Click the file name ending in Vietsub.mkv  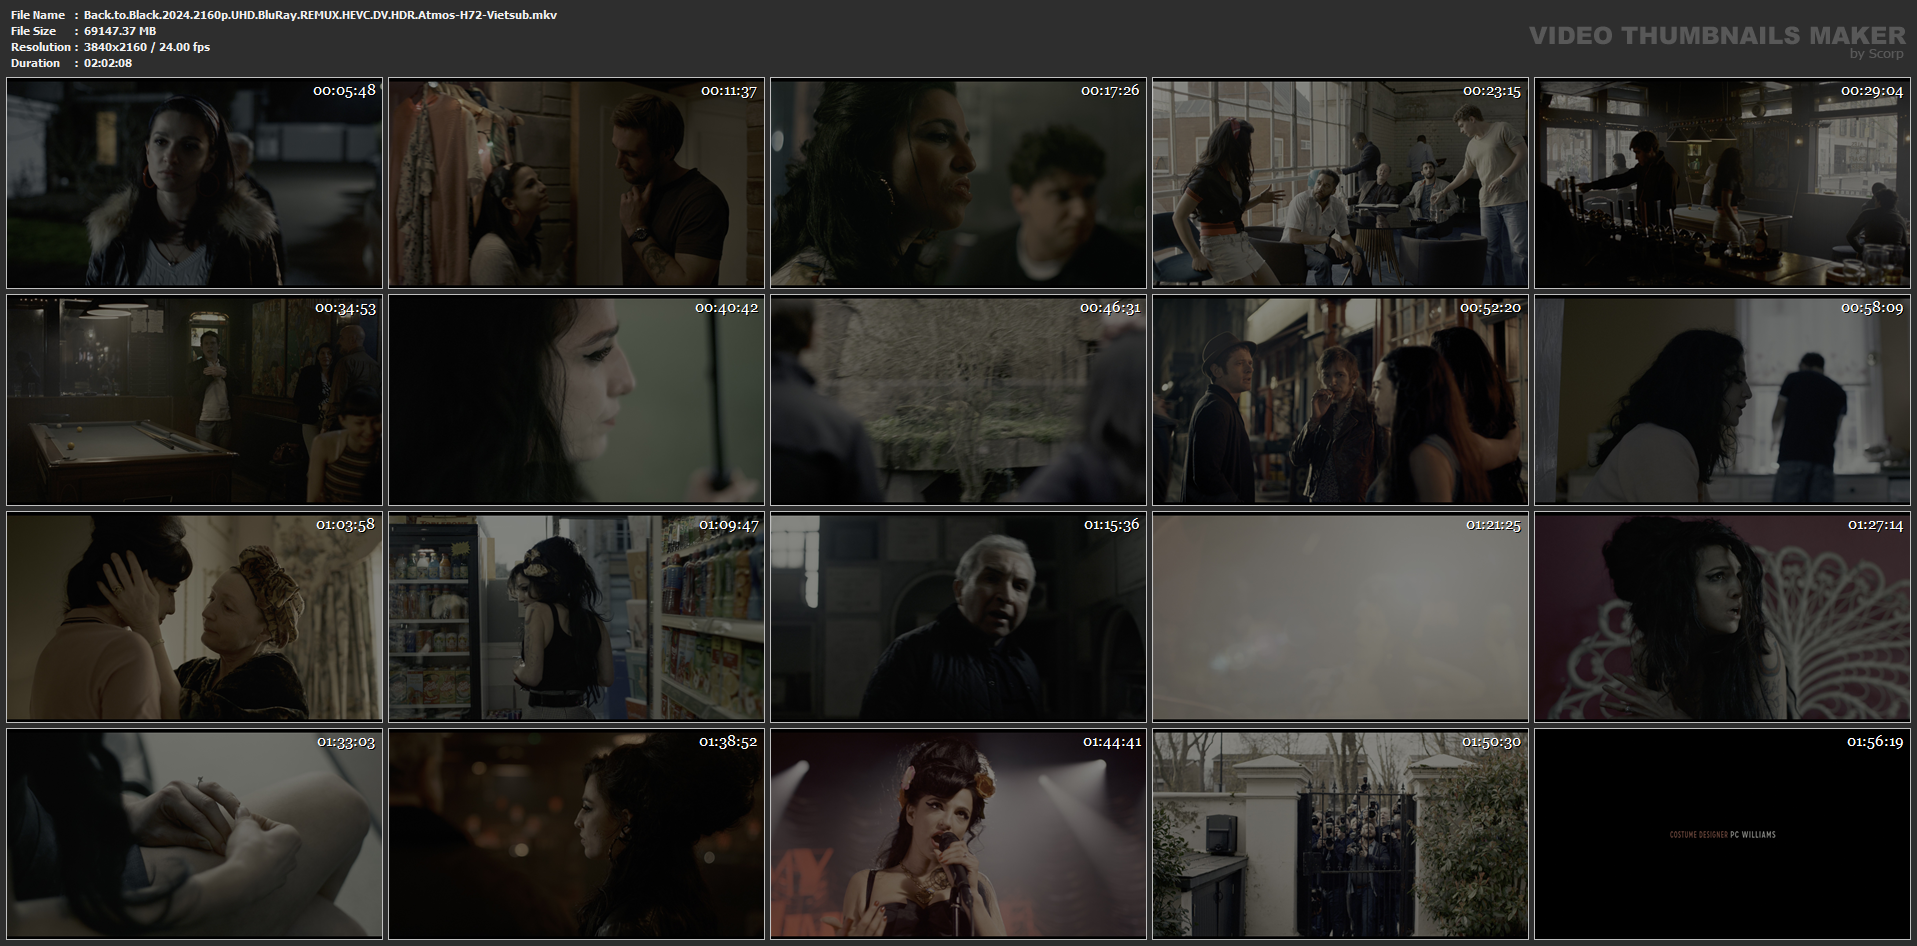tap(320, 15)
